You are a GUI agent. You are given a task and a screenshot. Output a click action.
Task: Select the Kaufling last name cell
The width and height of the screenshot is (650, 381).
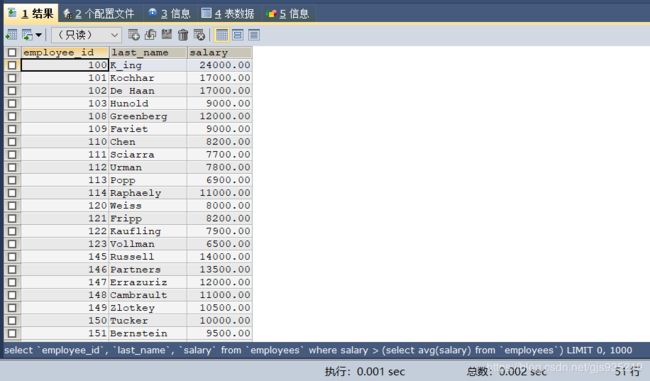point(148,231)
